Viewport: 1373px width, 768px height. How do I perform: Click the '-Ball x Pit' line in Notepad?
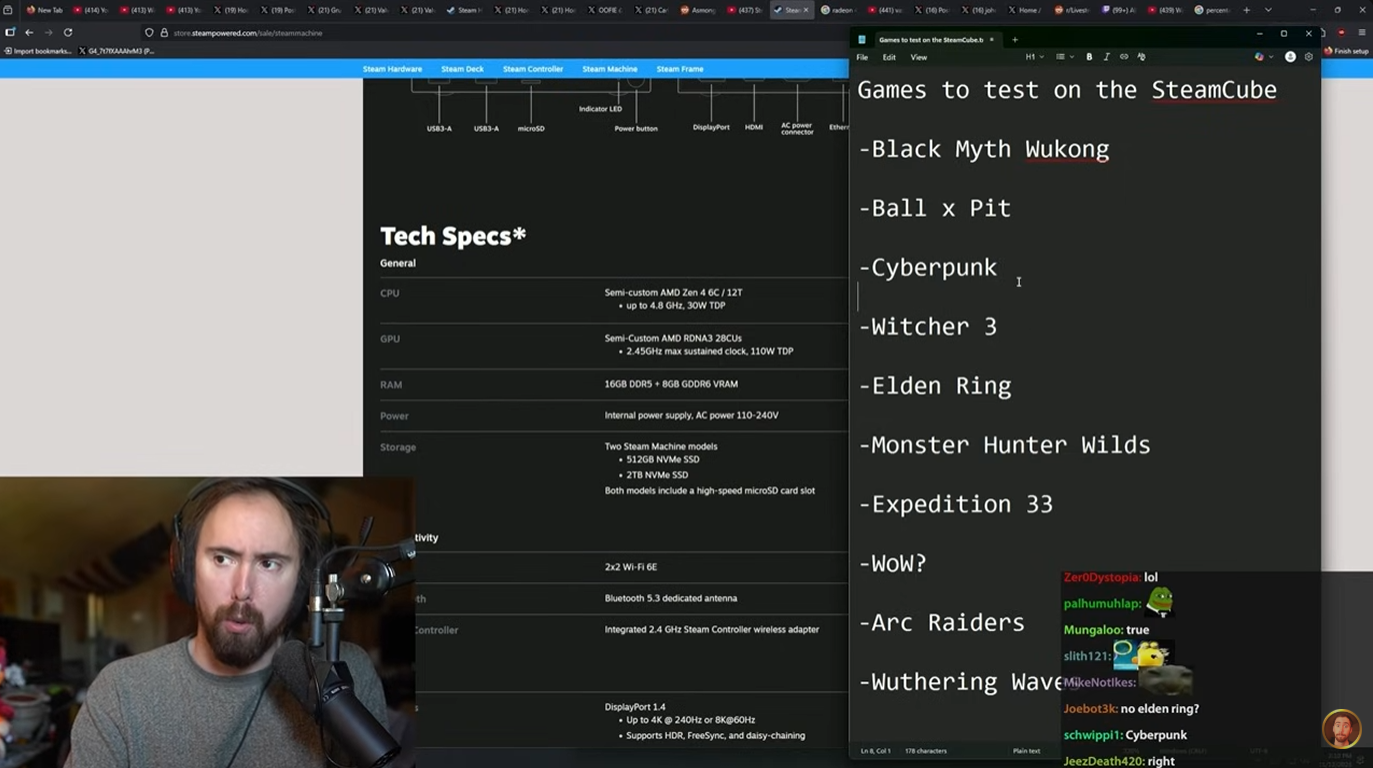(x=935, y=208)
